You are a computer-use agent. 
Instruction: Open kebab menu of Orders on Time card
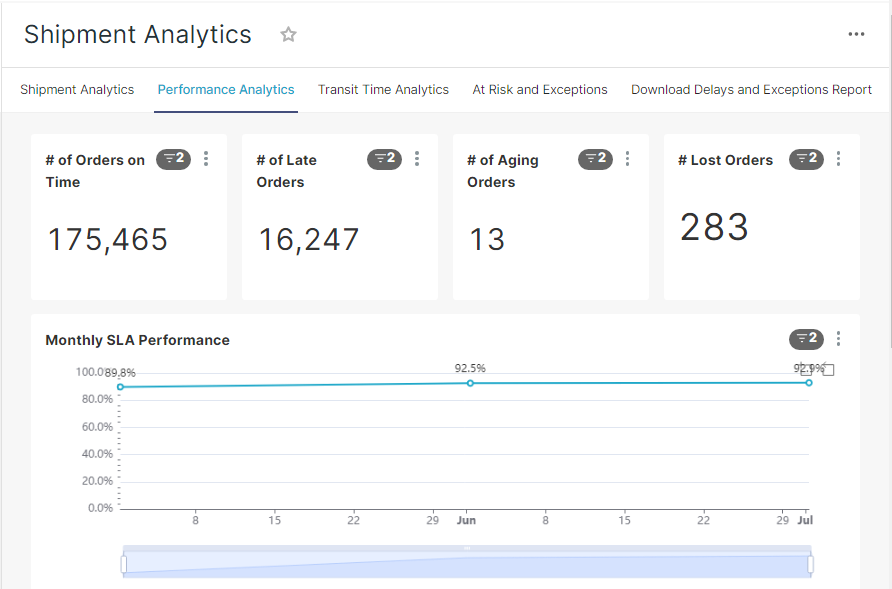pos(206,159)
